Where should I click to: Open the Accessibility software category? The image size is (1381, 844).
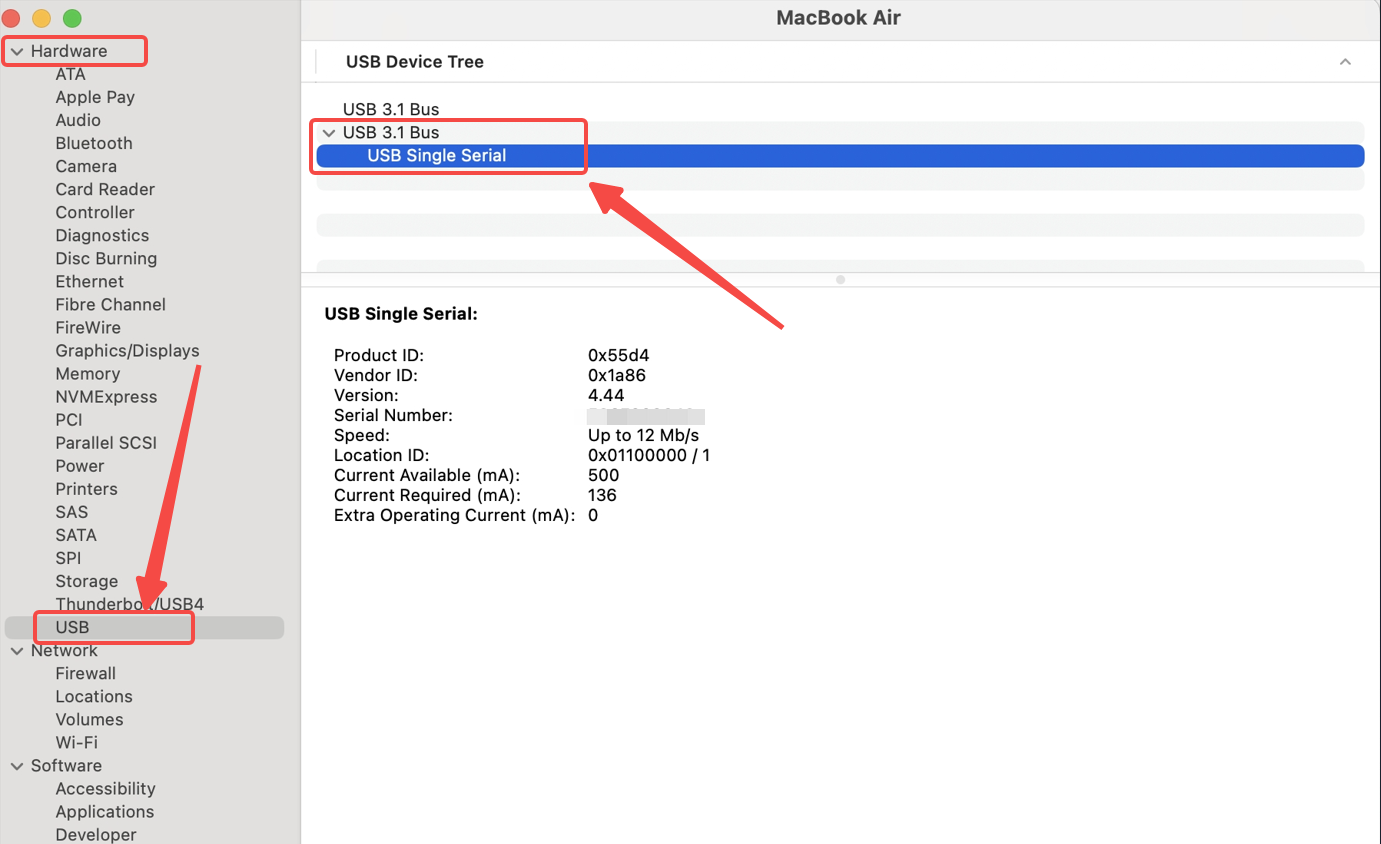pyautogui.click(x=106, y=788)
